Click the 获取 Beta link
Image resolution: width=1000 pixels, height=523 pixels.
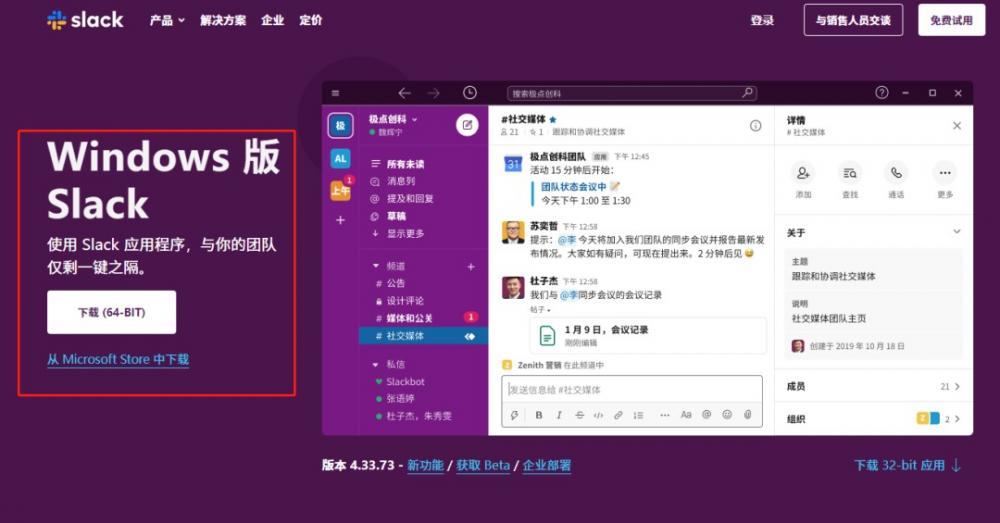click(x=483, y=465)
